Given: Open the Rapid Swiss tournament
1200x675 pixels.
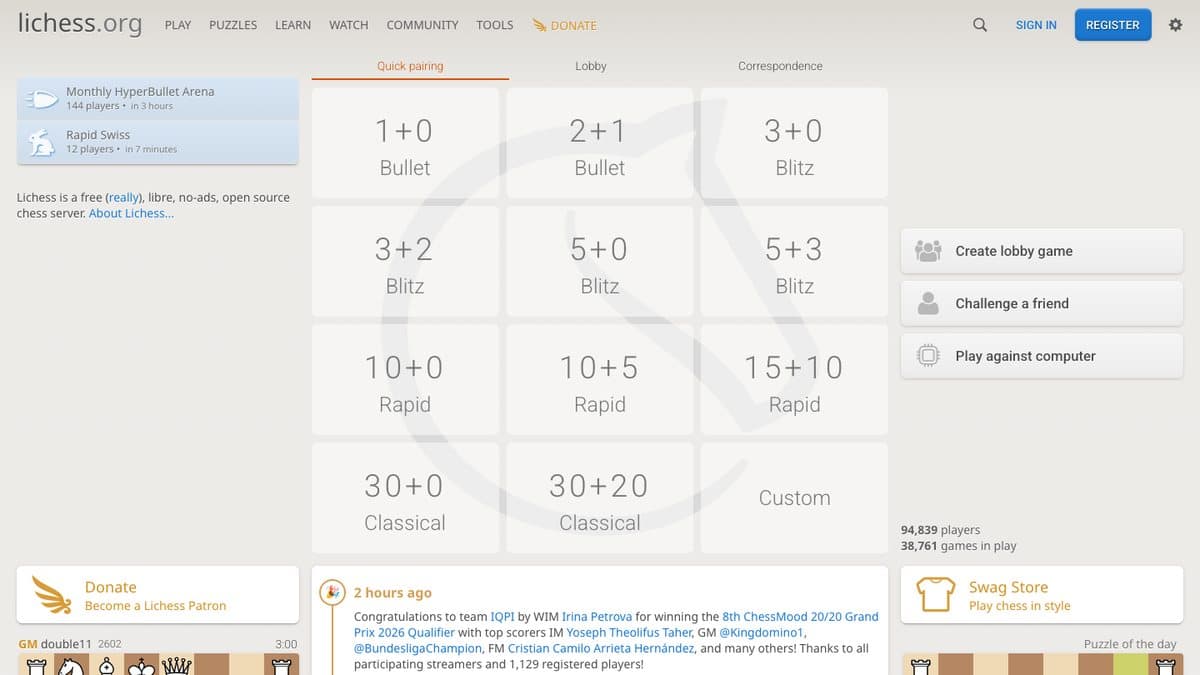Looking at the screenshot, I should pos(158,142).
